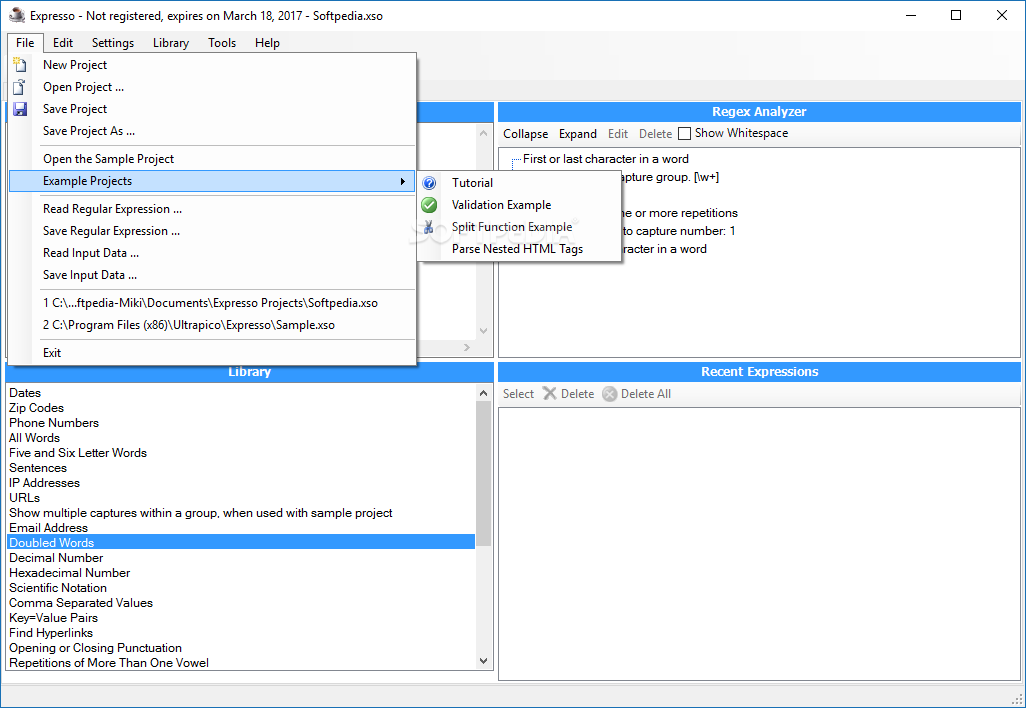Image resolution: width=1026 pixels, height=708 pixels.
Task: Click the Tutorial question mark icon
Action: point(429,183)
